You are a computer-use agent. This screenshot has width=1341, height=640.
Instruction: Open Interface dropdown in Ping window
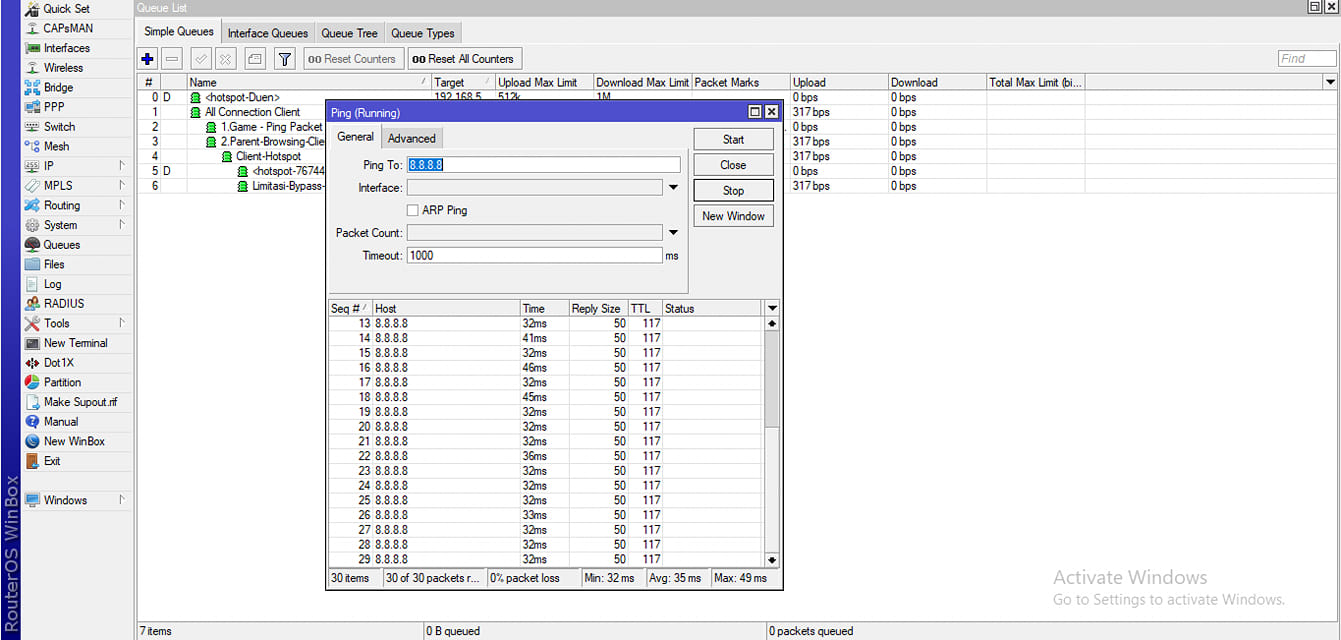click(x=673, y=187)
